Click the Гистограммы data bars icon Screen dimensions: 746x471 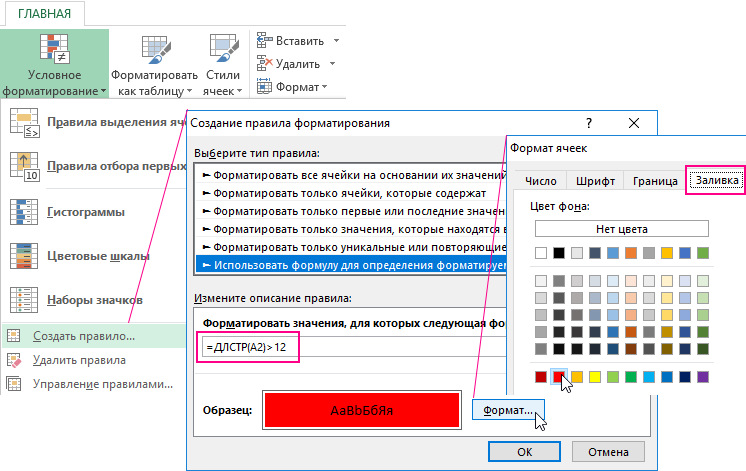tap(24, 212)
